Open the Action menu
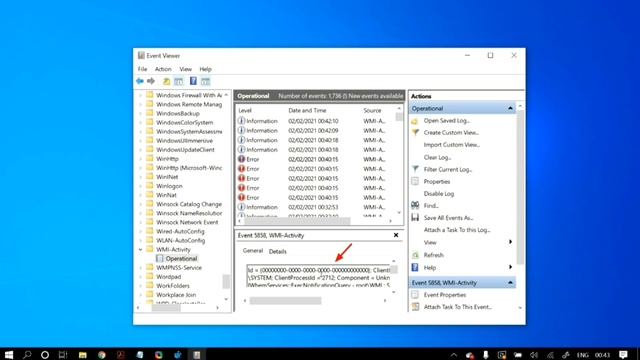Image resolution: width=640 pixels, height=360 pixels. click(x=163, y=69)
